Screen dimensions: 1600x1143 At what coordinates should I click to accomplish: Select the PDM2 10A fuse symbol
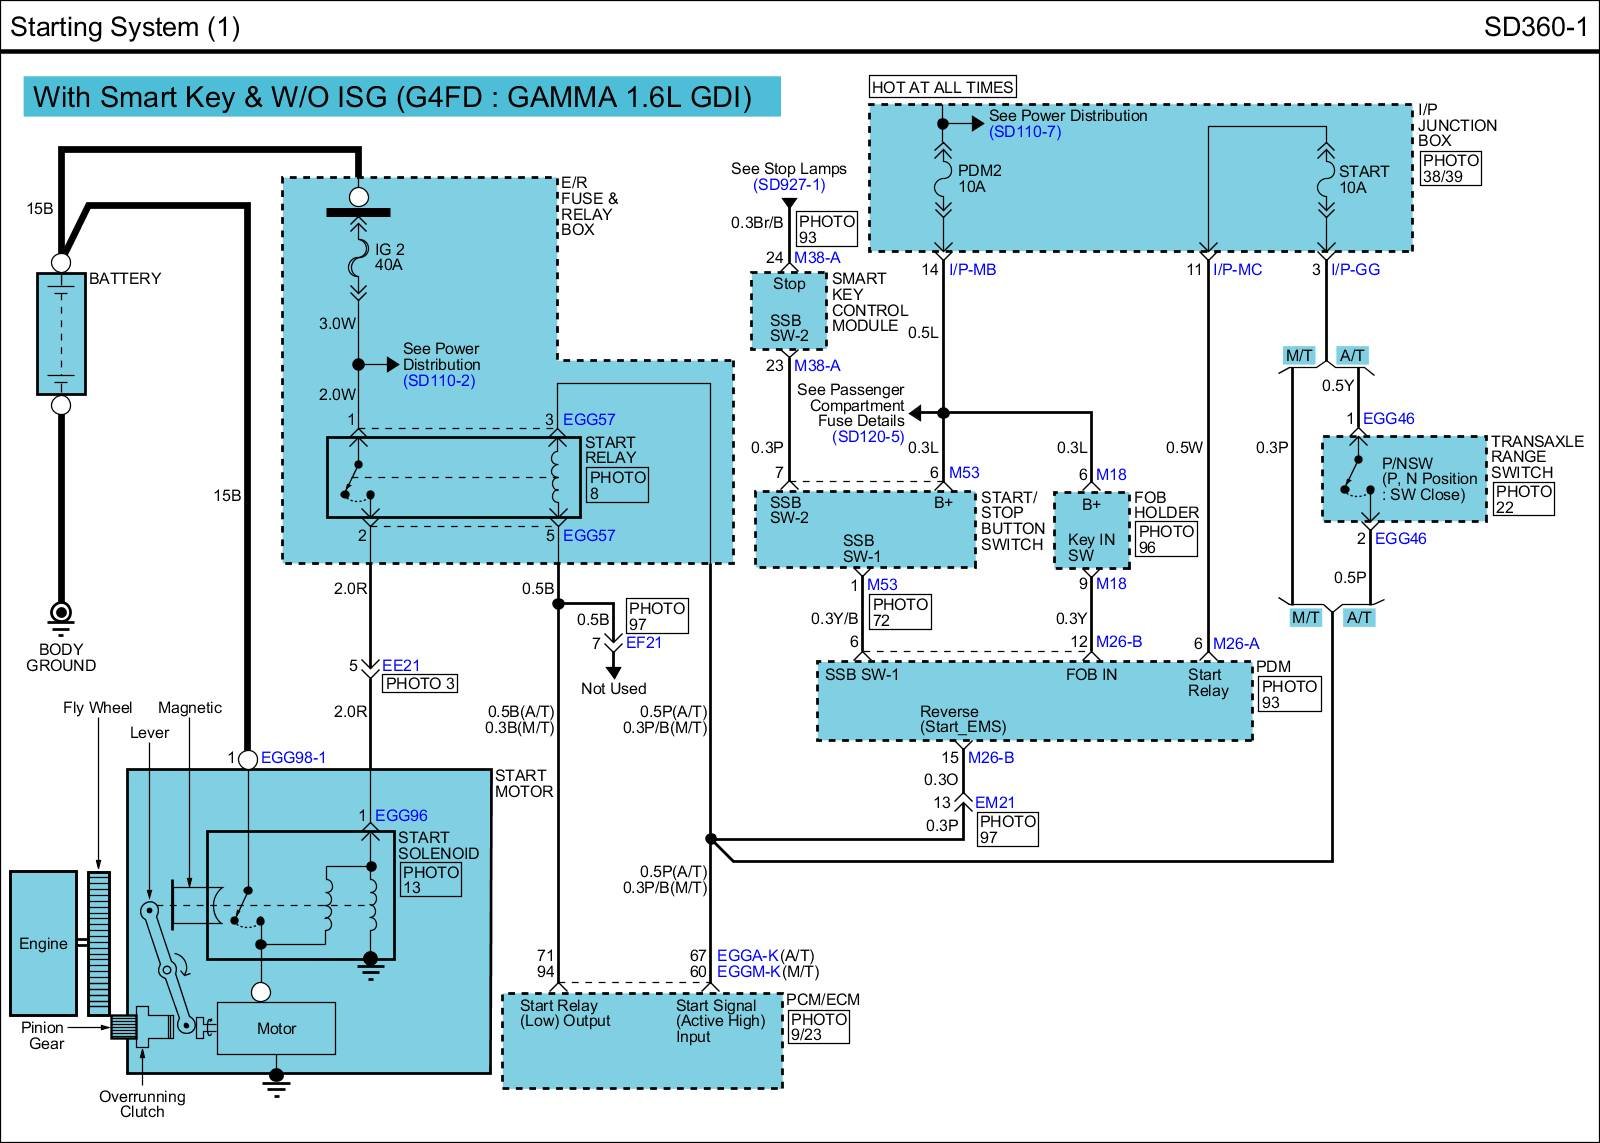(942, 180)
